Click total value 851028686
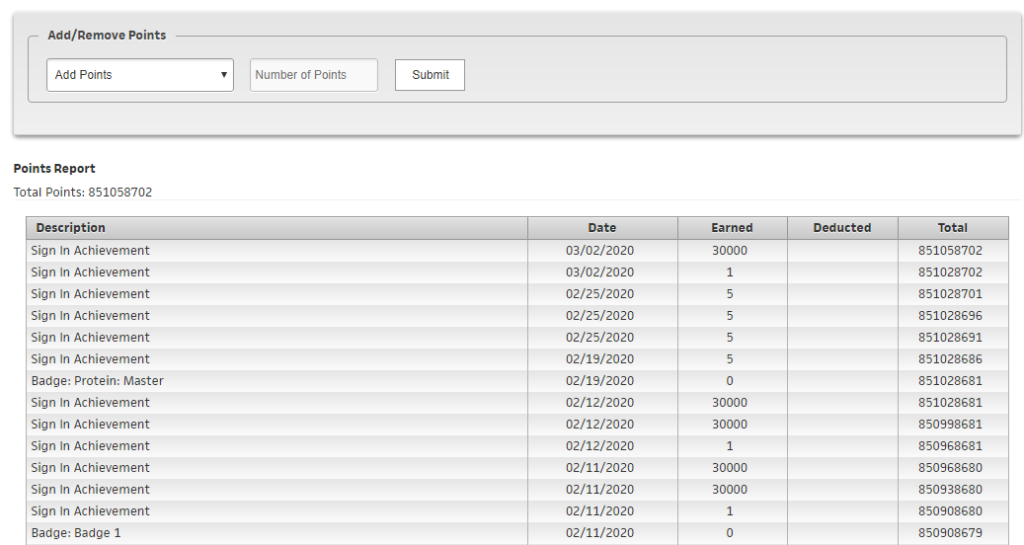This screenshot has width=1024, height=545. pos(950,359)
